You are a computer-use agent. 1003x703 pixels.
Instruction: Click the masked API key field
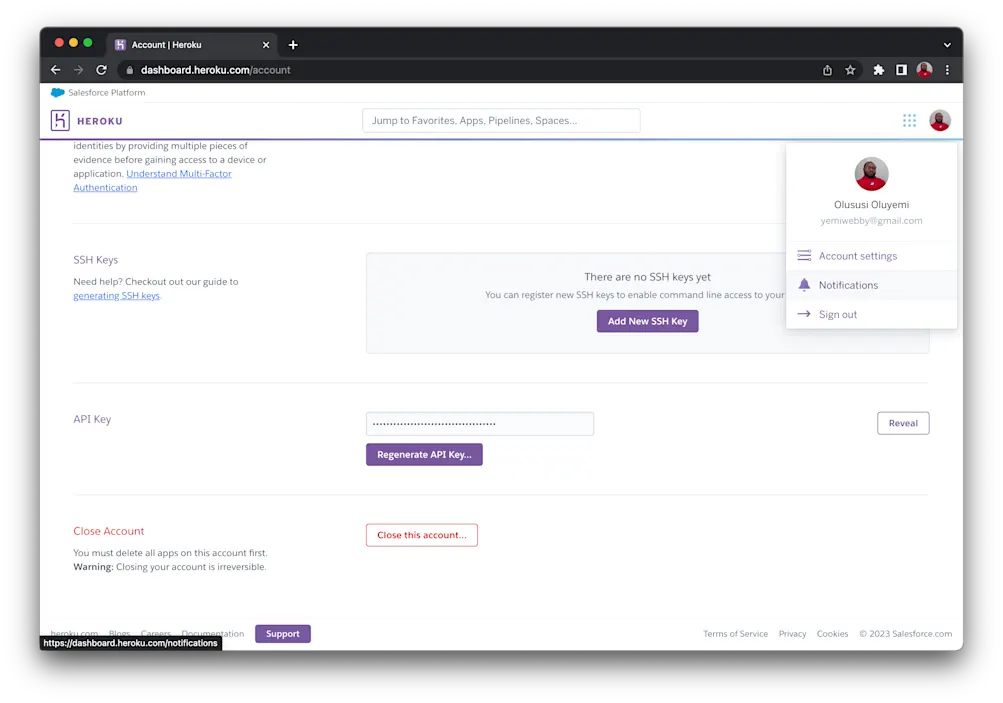[480, 423]
